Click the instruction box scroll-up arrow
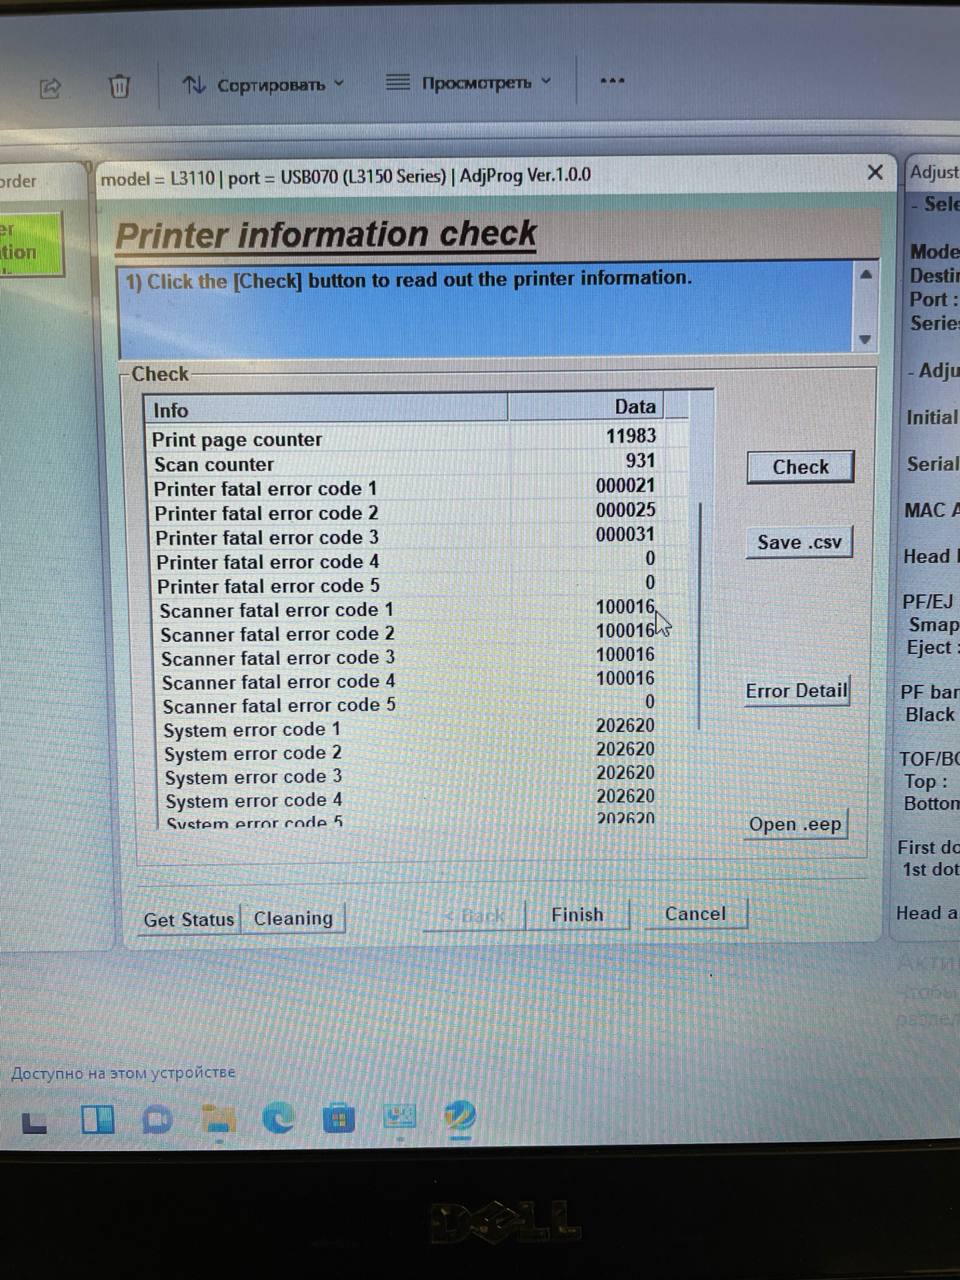This screenshot has height=1280, width=960. click(866, 273)
